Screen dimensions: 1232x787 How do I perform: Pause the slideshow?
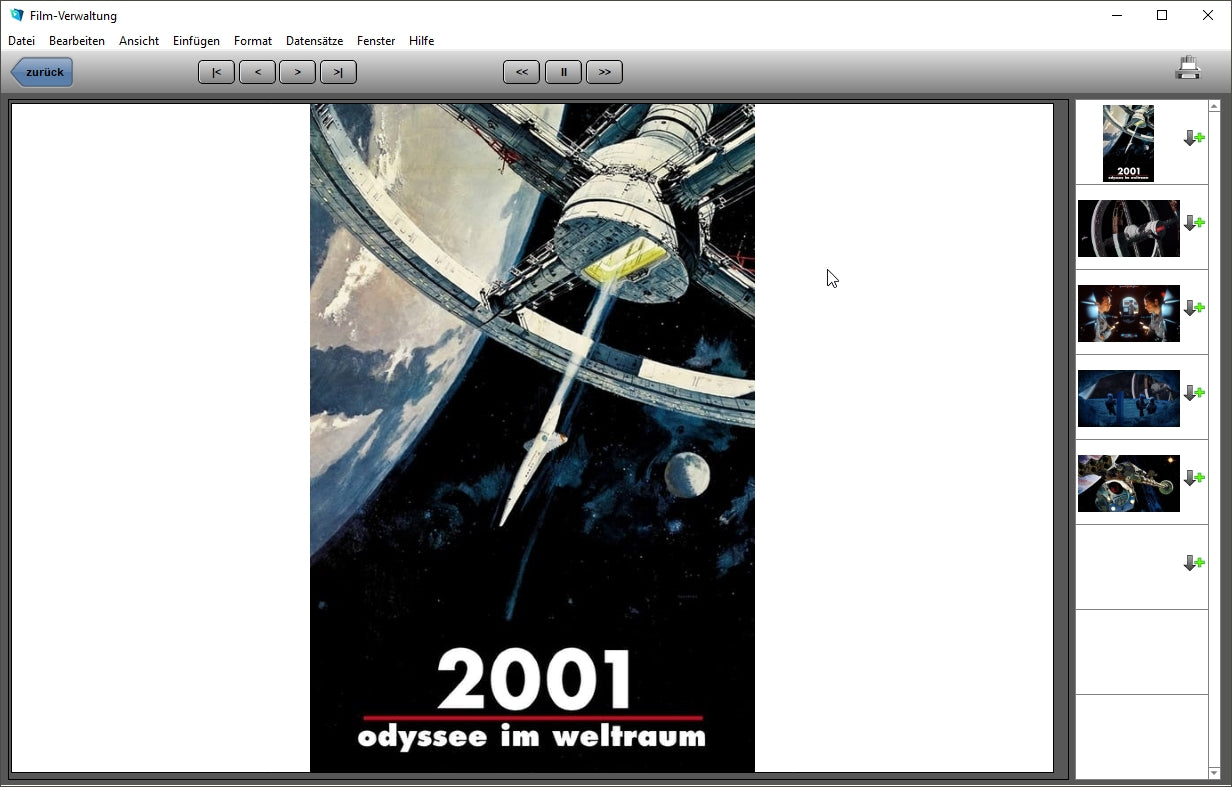(563, 72)
